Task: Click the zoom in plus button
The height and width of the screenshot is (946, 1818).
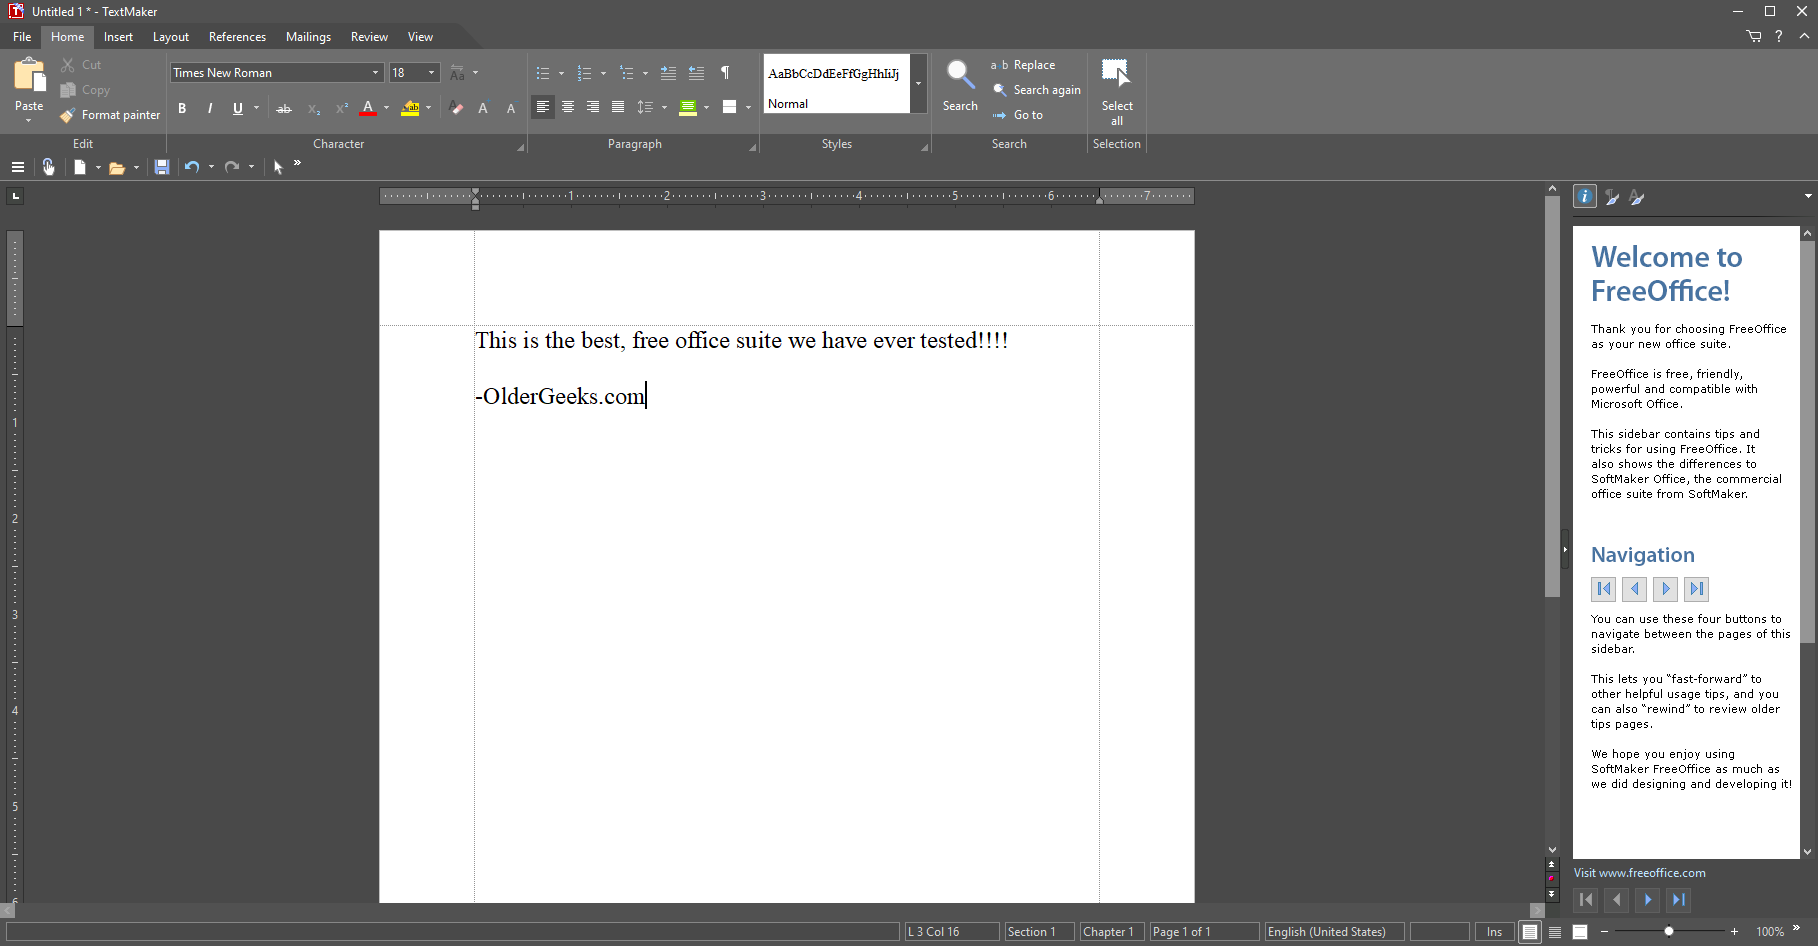Action: [x=1734, y=932]
